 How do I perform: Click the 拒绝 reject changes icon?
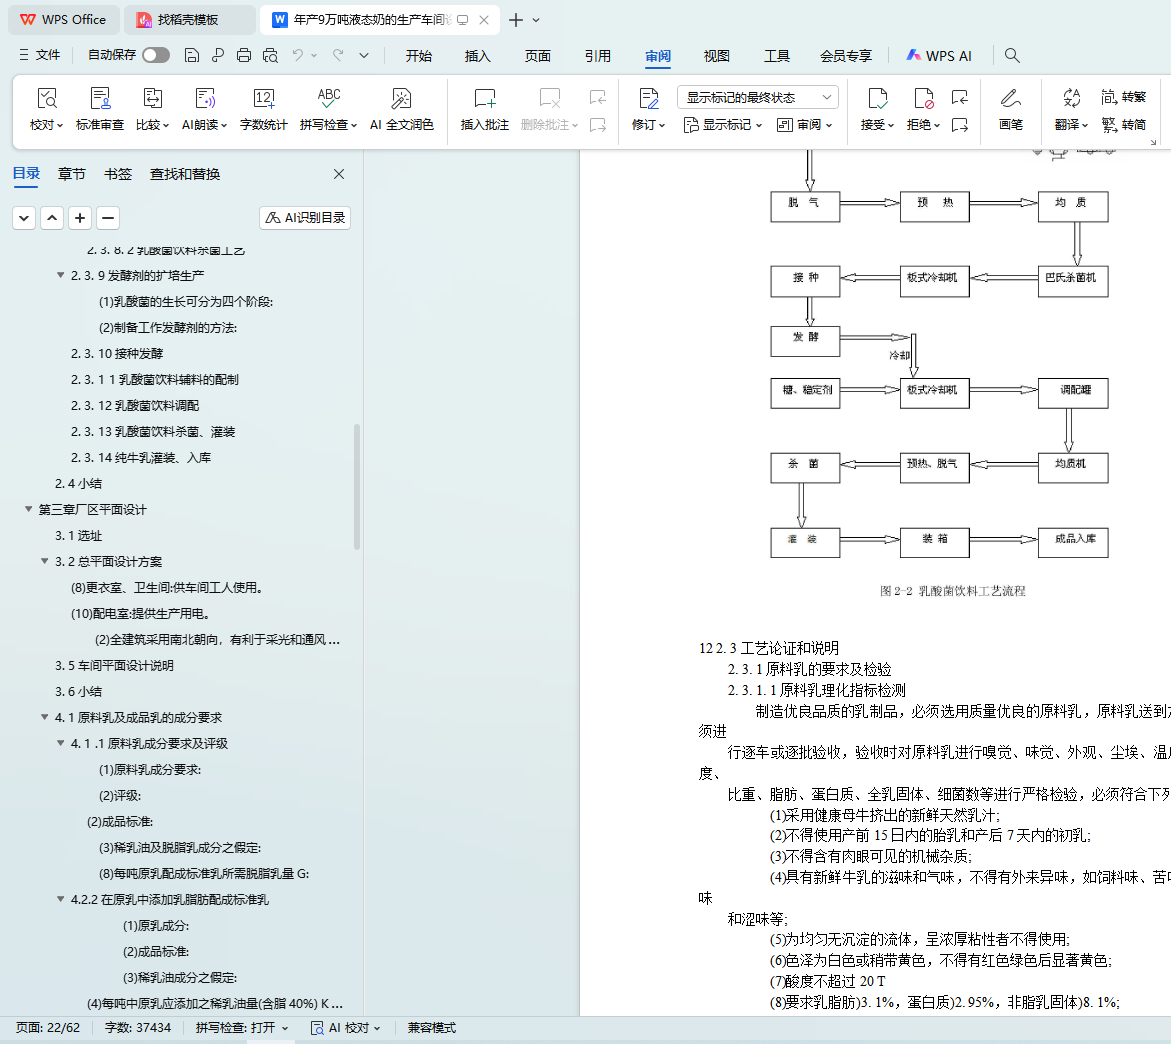click(923, 99)
